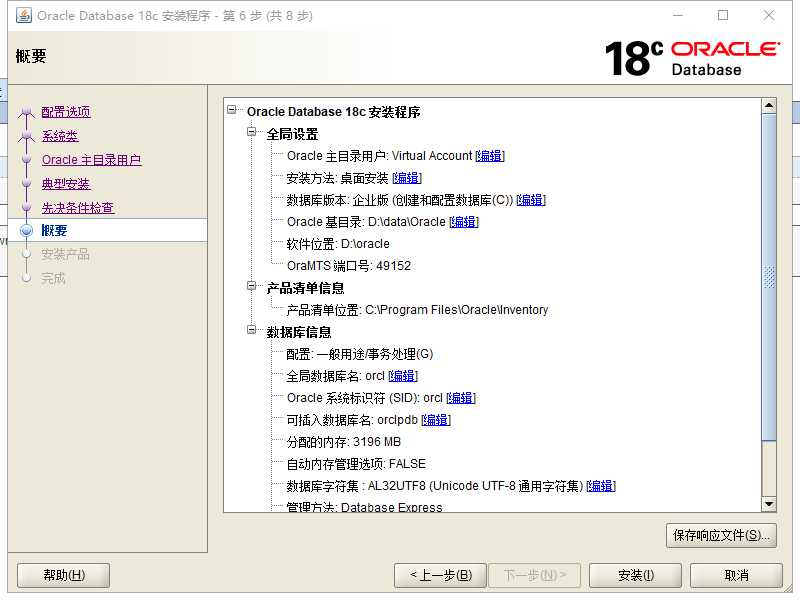Click the 概要 step radio marker in sidebar

coord(27,231)
